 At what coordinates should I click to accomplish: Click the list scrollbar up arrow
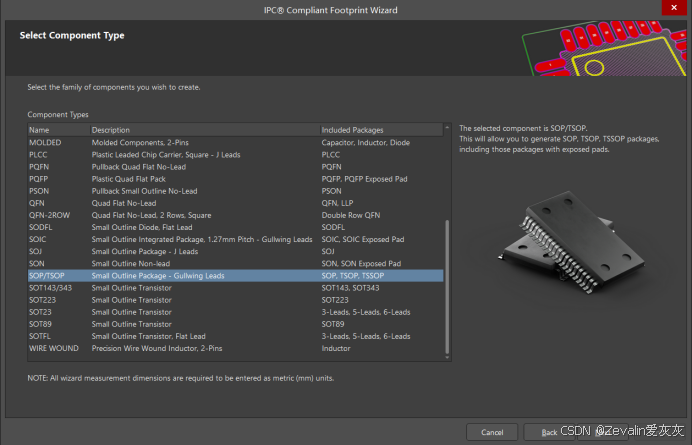[x=447, y=128]
